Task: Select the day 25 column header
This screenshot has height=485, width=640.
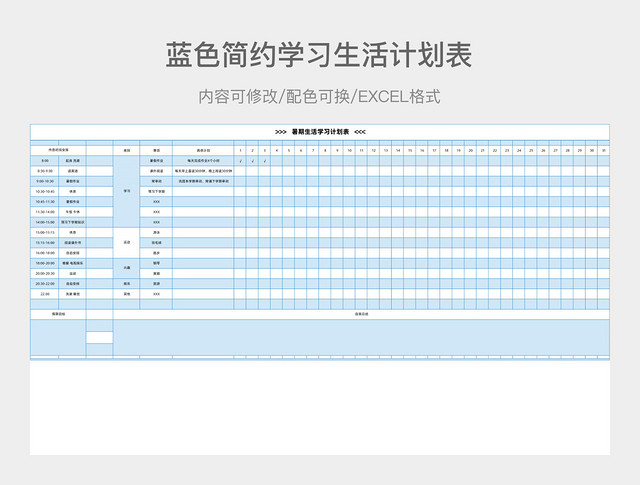Action: point(531,151)
